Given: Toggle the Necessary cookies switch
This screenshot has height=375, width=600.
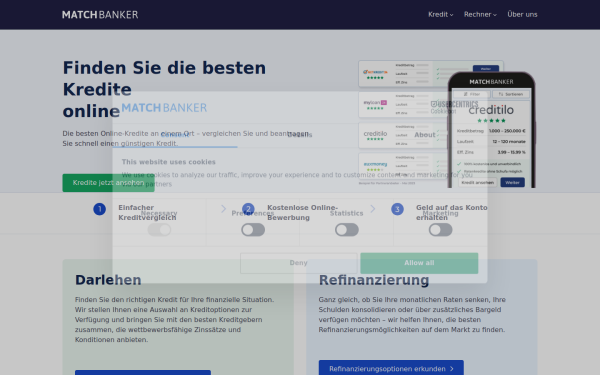Looking at the screenshot, I should click(x=159, y=230).
